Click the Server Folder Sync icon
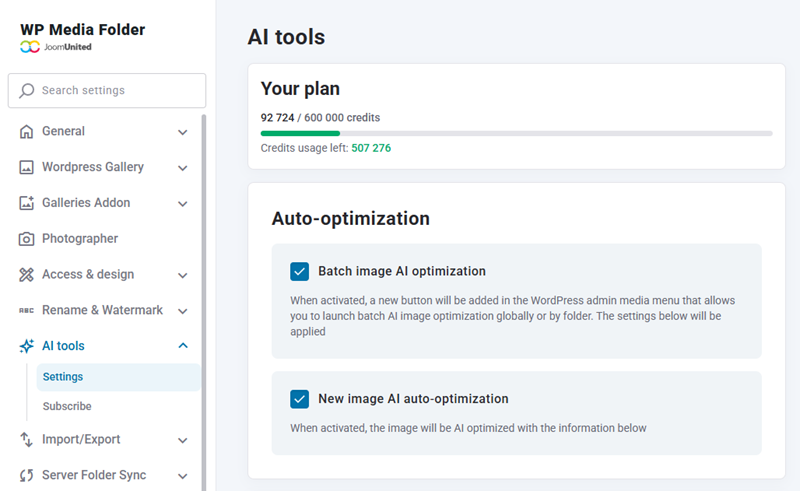 pos(26,476)
